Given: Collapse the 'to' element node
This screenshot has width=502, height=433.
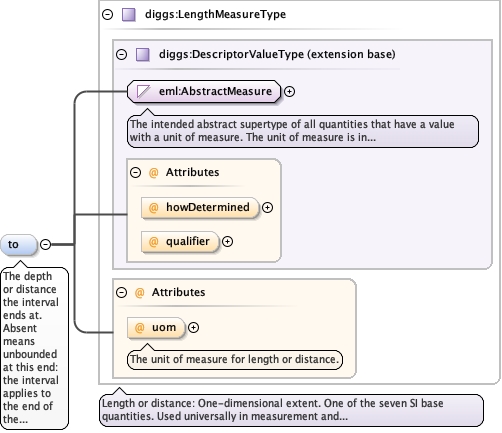Looking at the screenshot, I should click(45, 245).
